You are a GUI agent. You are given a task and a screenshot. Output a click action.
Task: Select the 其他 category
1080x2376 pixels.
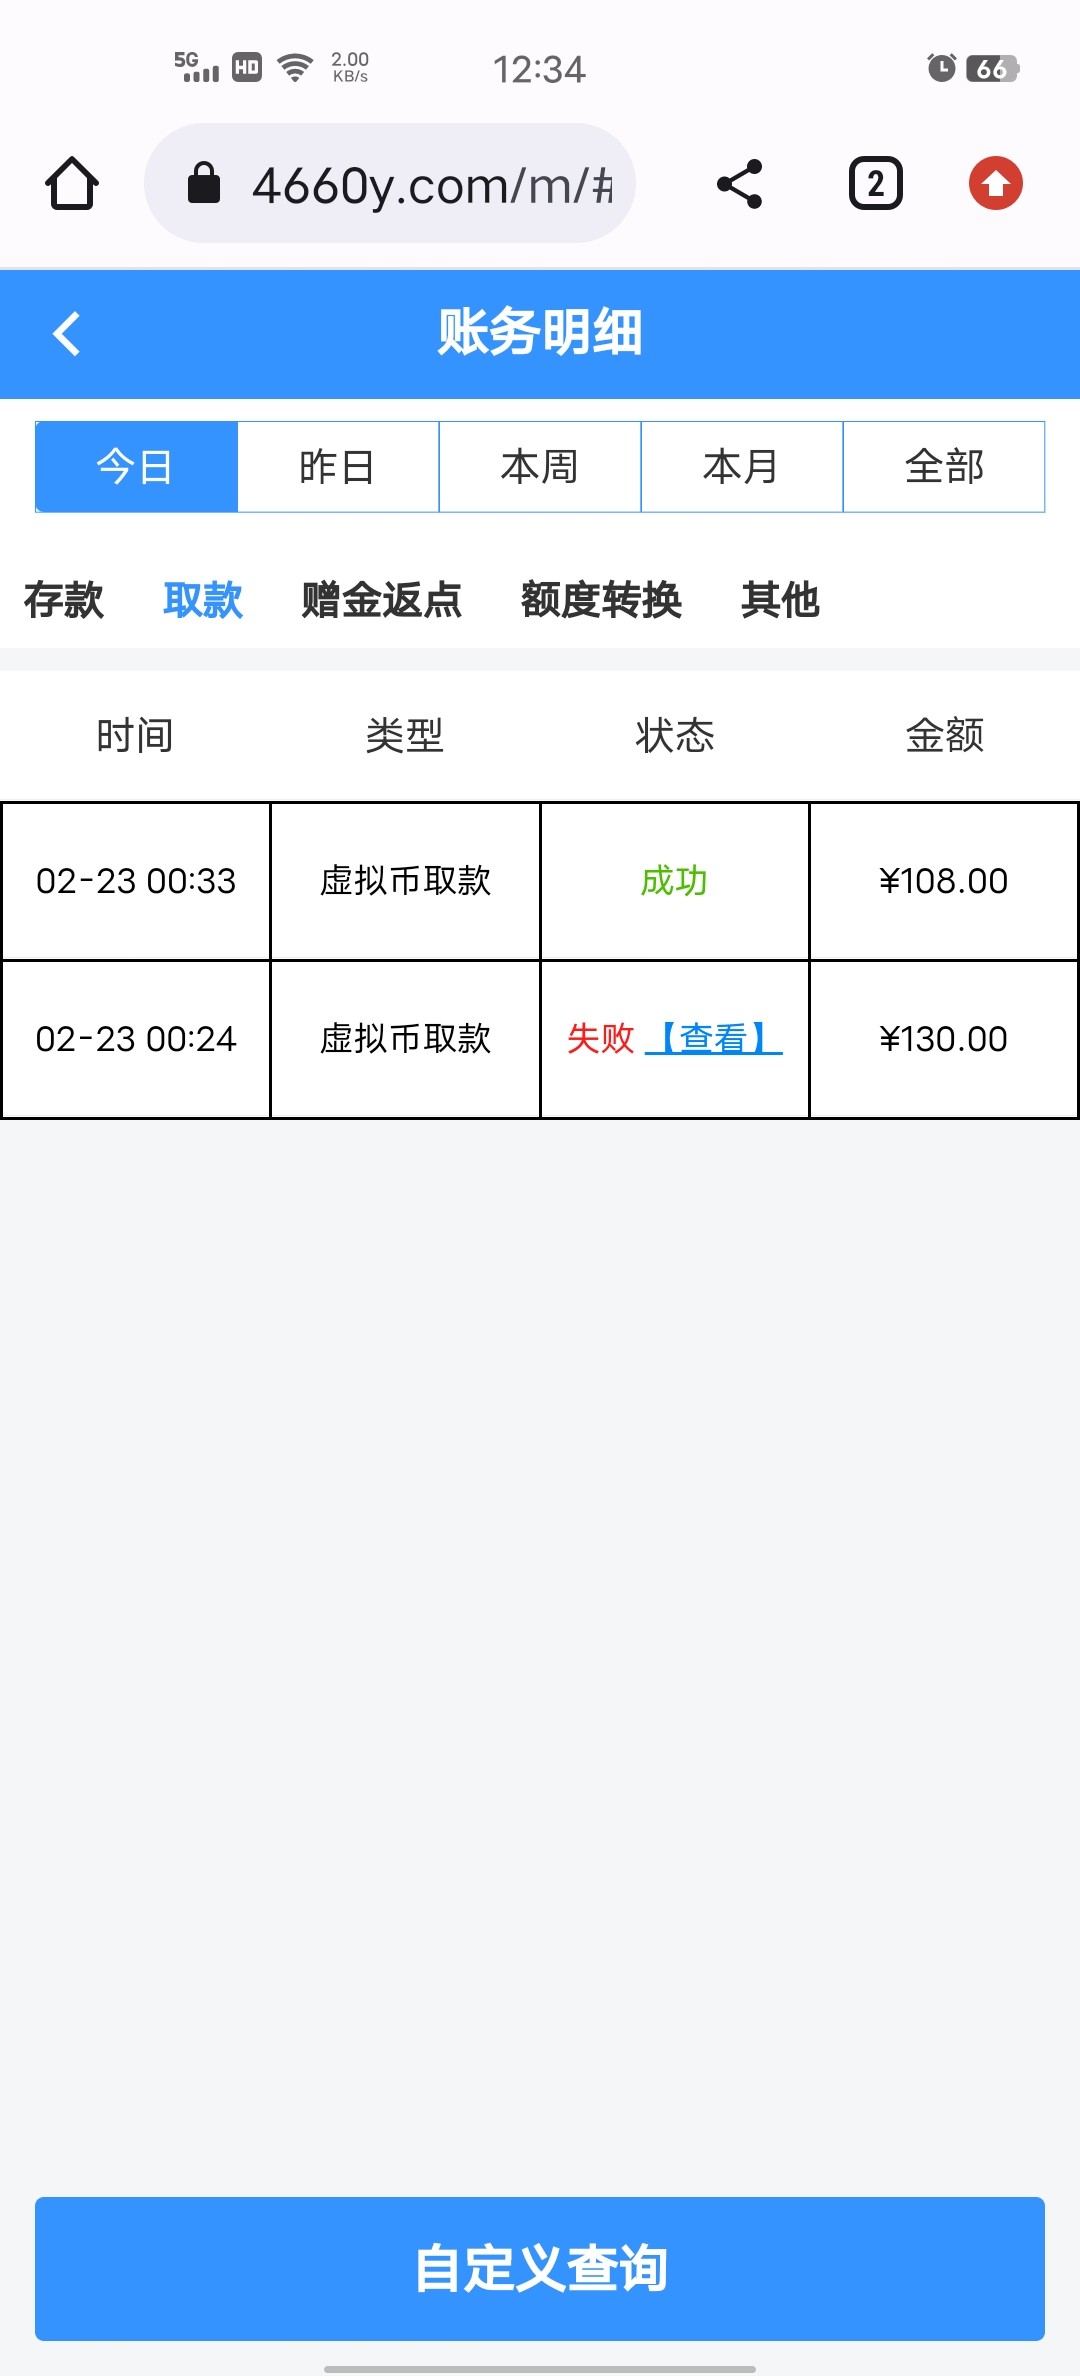(780, 600)
